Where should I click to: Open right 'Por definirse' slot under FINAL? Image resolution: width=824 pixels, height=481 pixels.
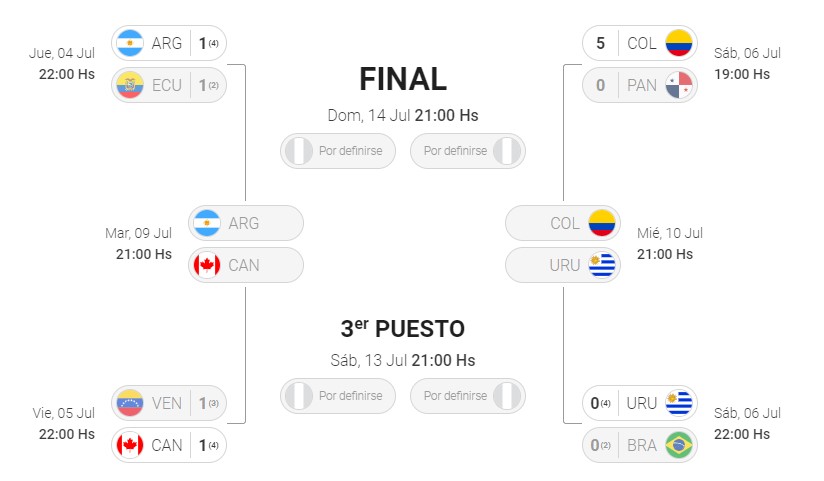[x=468, y=151]
